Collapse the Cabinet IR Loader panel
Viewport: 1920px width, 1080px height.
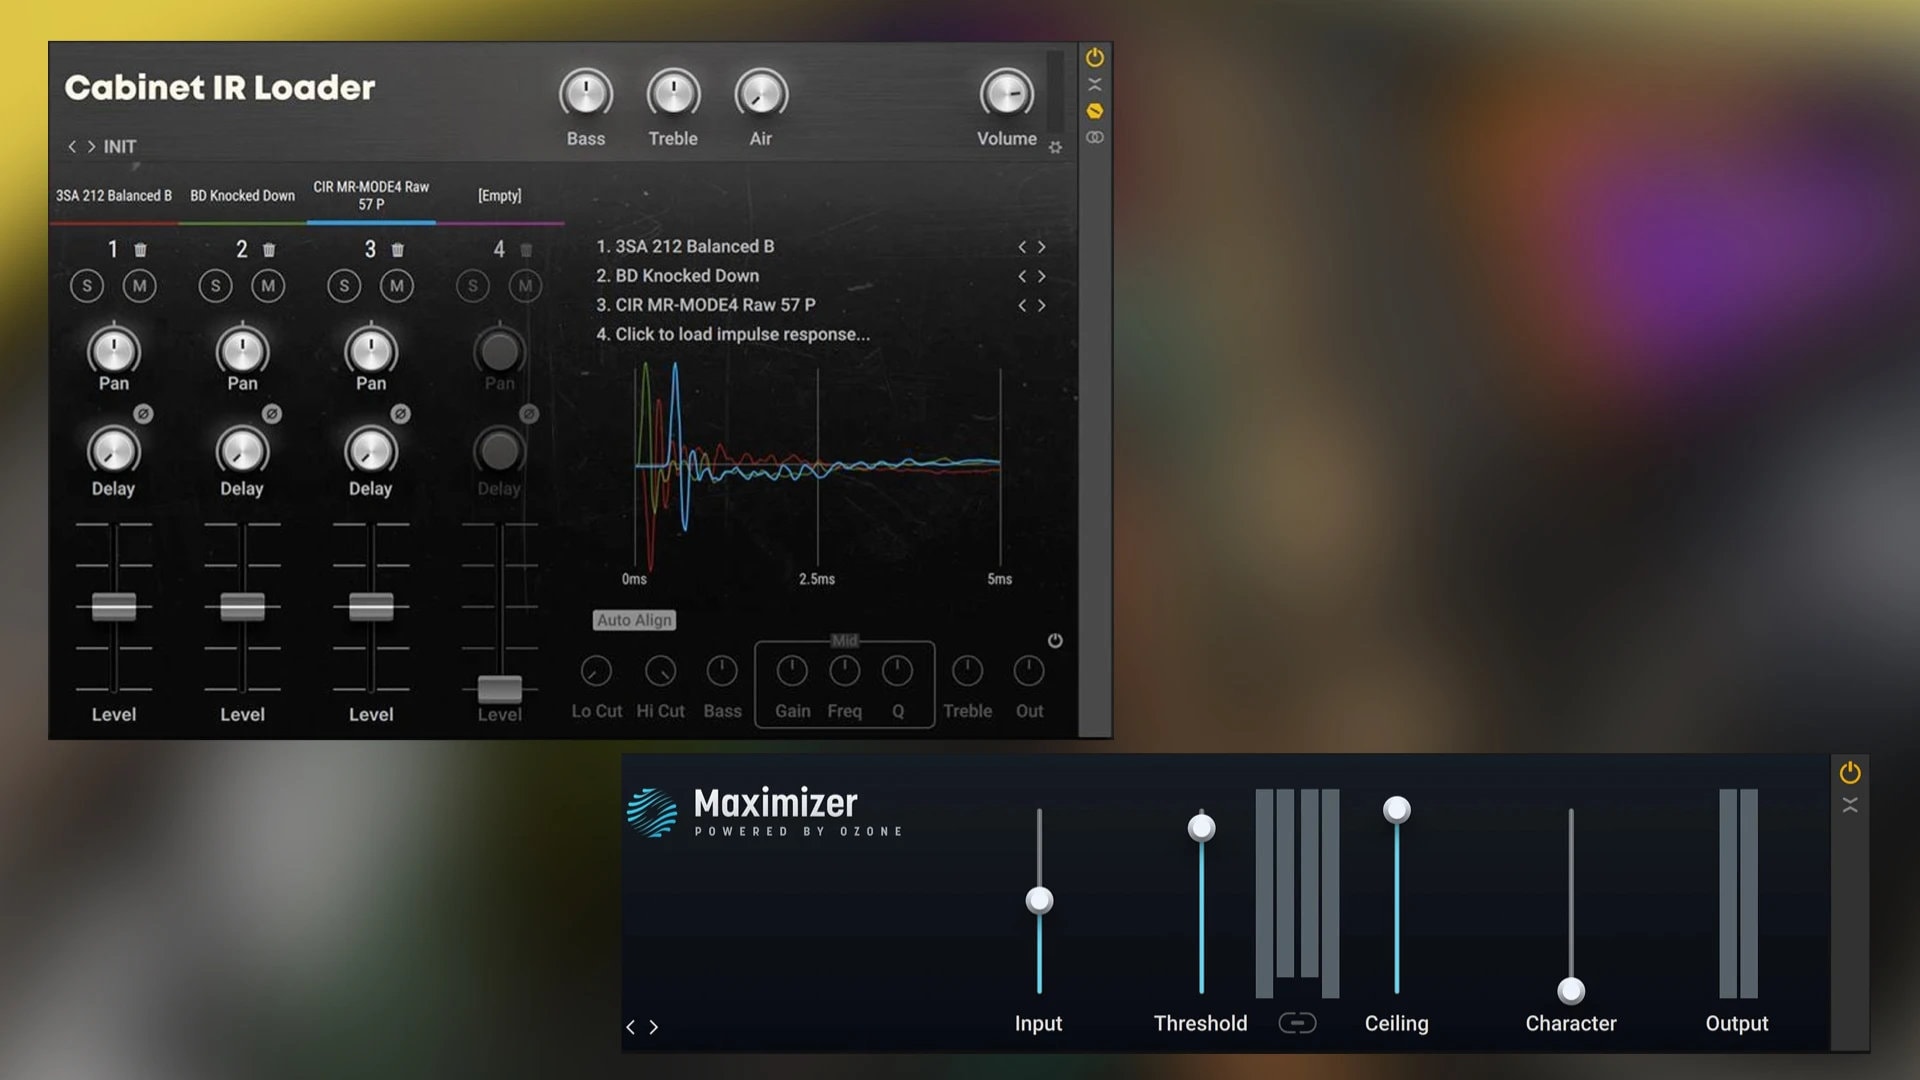point(1095,84)
